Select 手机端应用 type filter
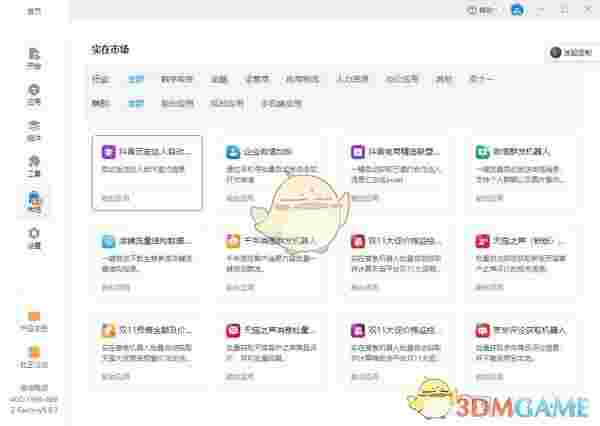The image size is (600, 426). [282, 103]
